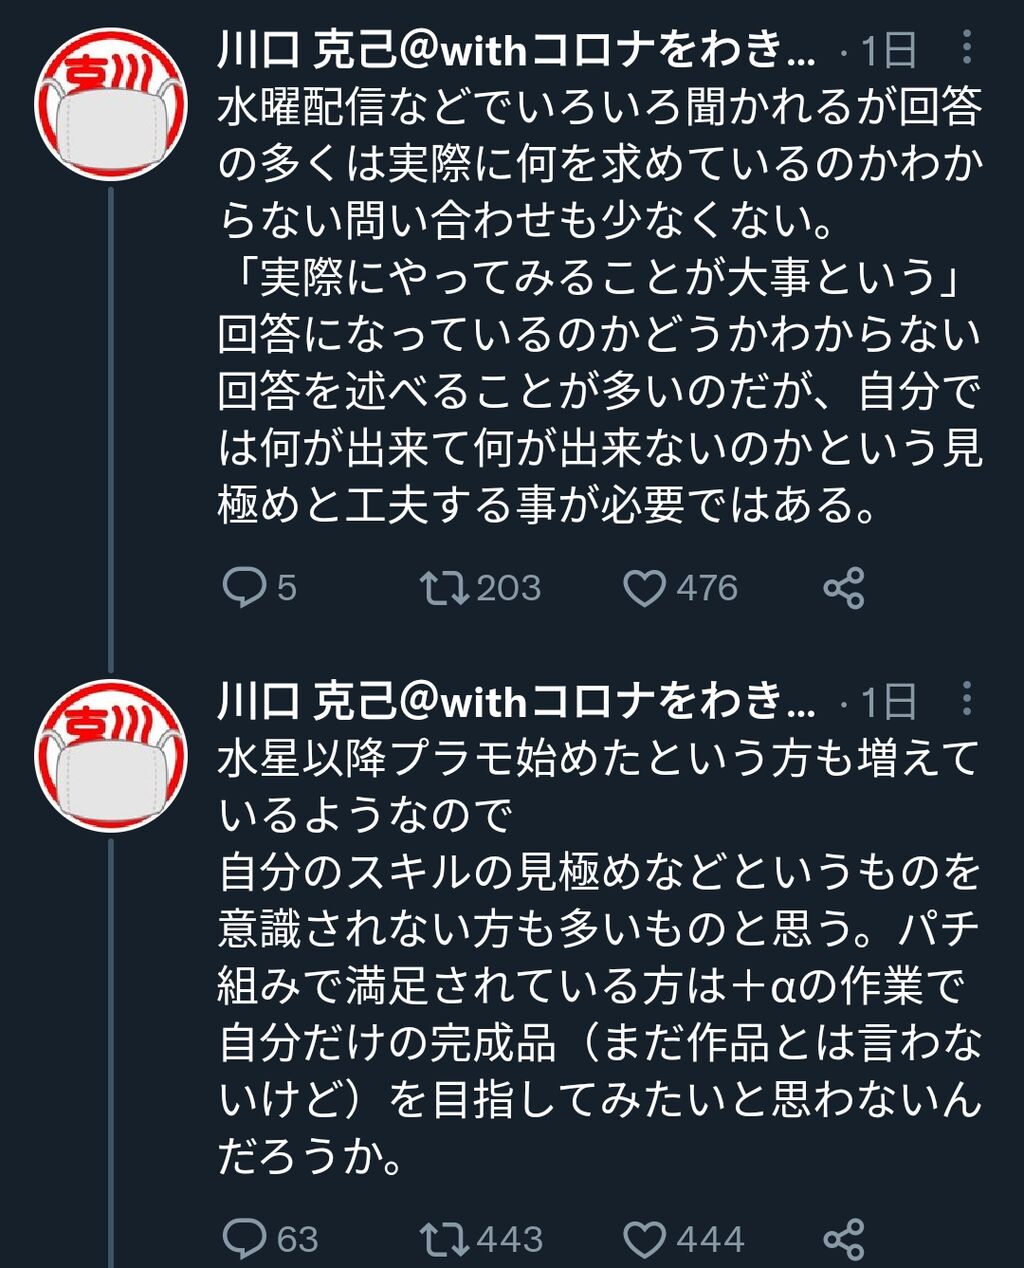Screen dimensions: 1024x1268
Task: Retweet the second tweet showing 443 retweets
Action: point(444,1240)
